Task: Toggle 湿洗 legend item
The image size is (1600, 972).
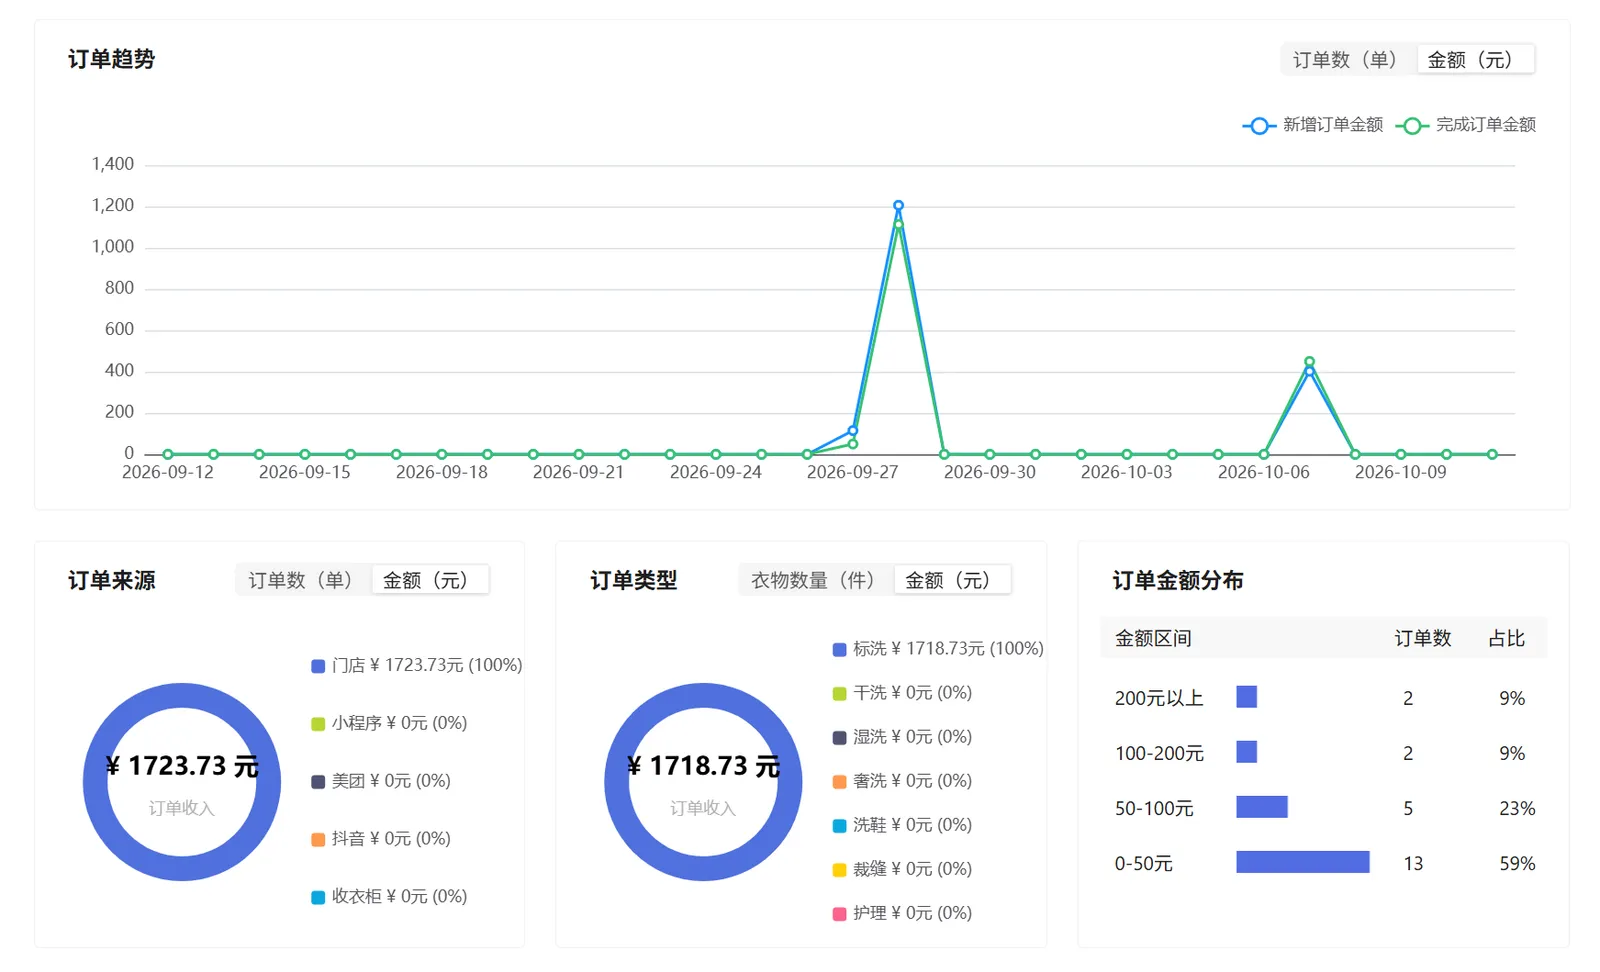Action: [x=902, y=737]
